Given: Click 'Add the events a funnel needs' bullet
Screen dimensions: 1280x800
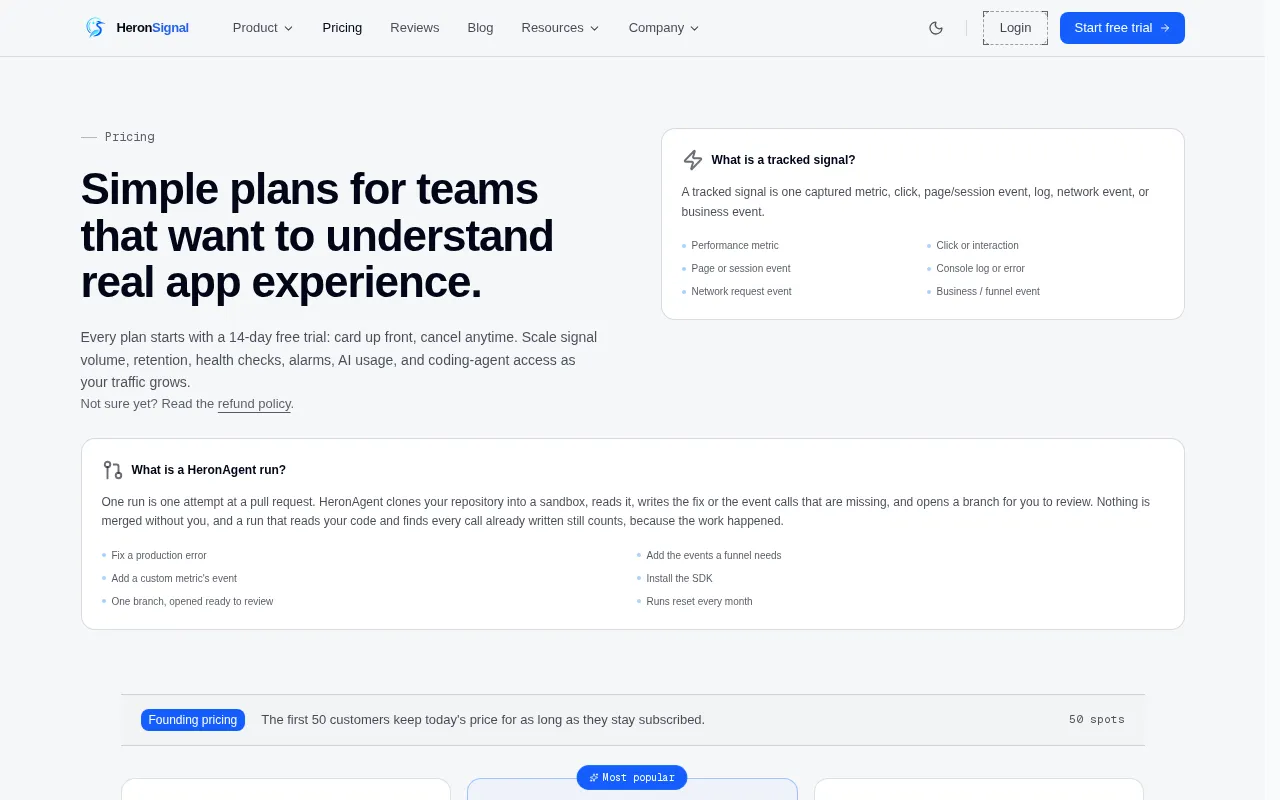Looking at the screenshot, I should tap(714, 556).
